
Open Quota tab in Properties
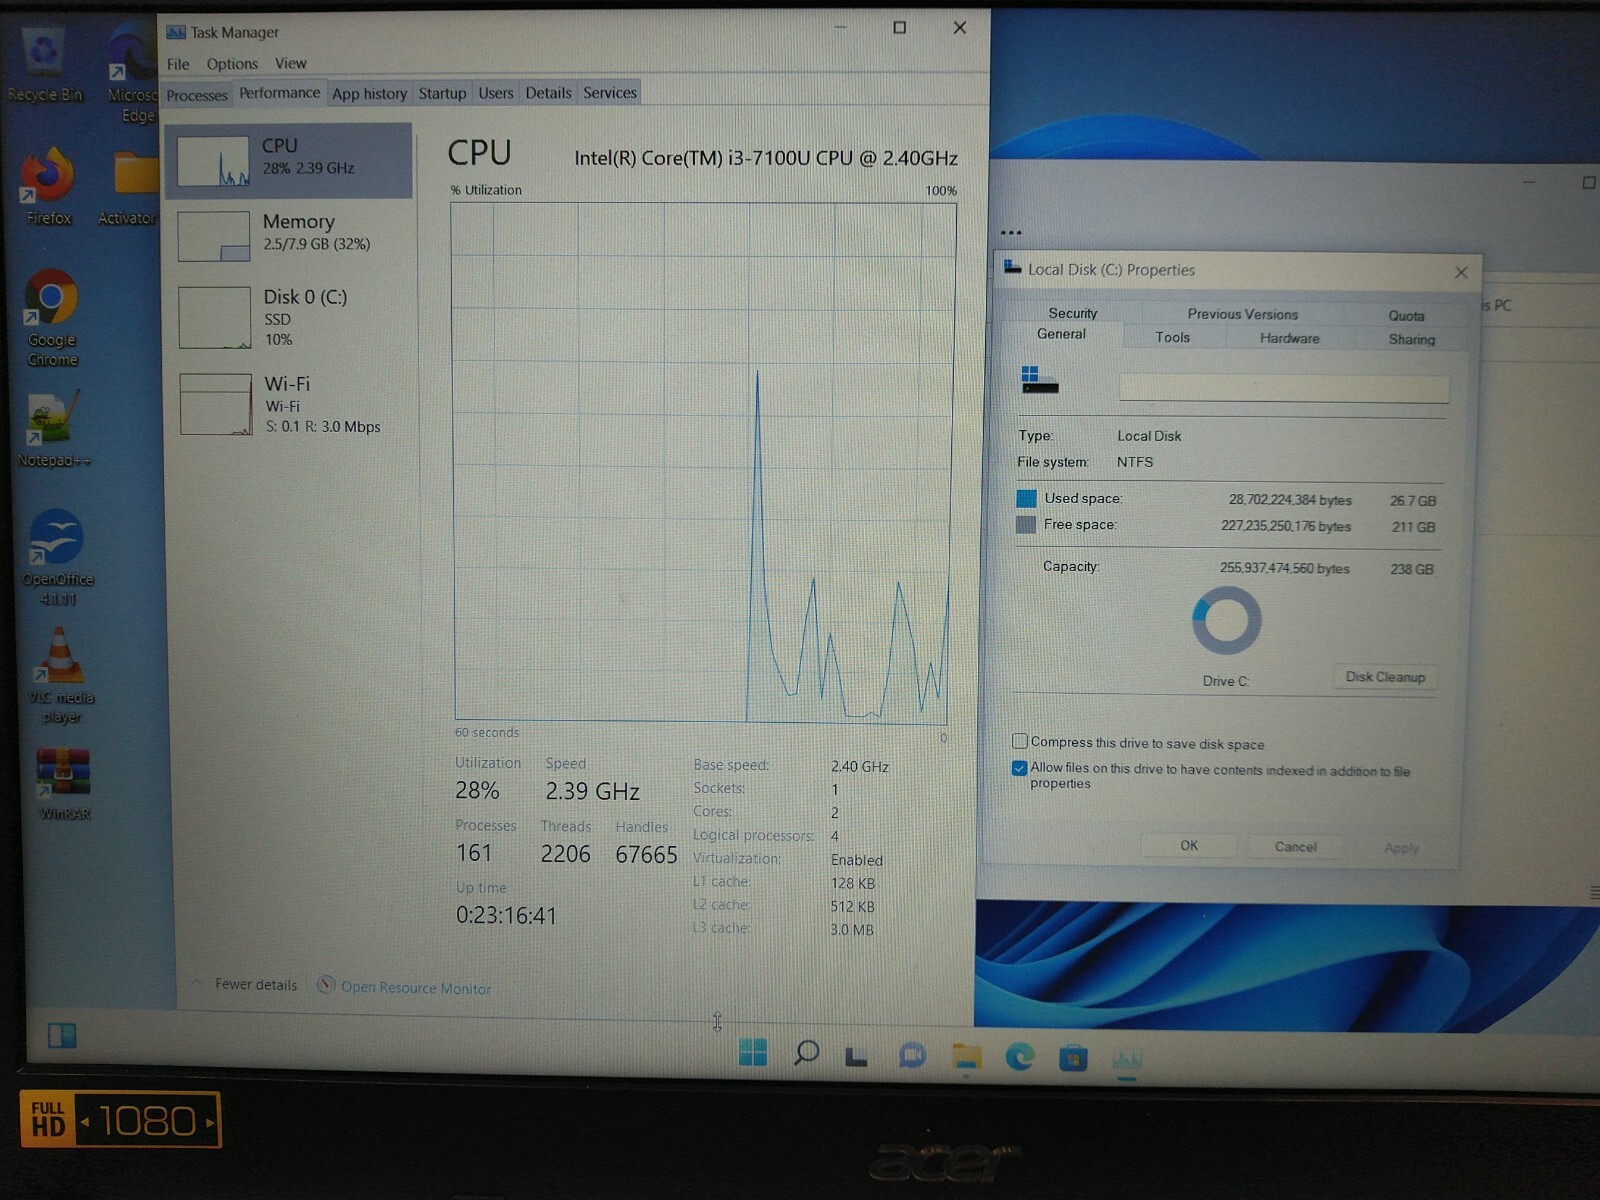pyautogui.click(x=1405, y=316)
